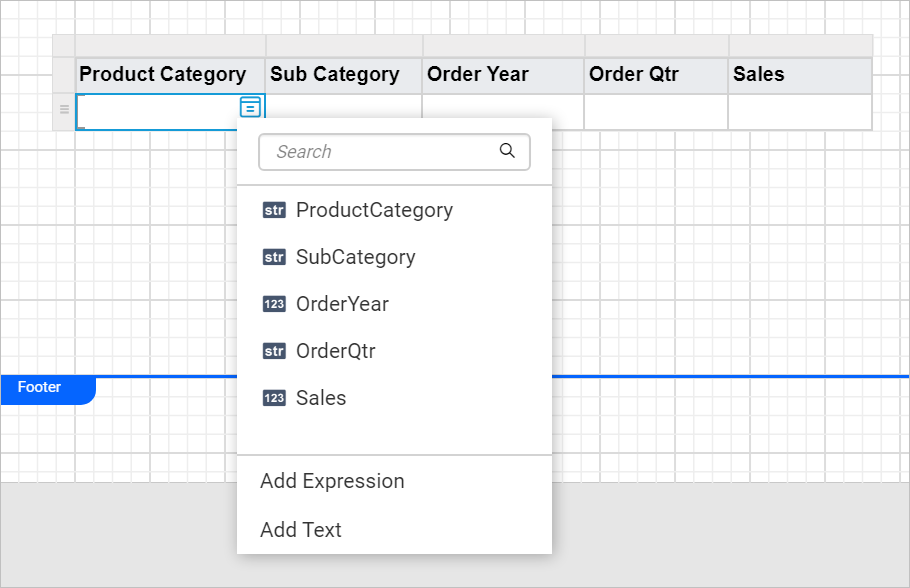Screen dimensions: 910x588
Task: Click the empty data cell under Sales
Action: pos(800,112)
